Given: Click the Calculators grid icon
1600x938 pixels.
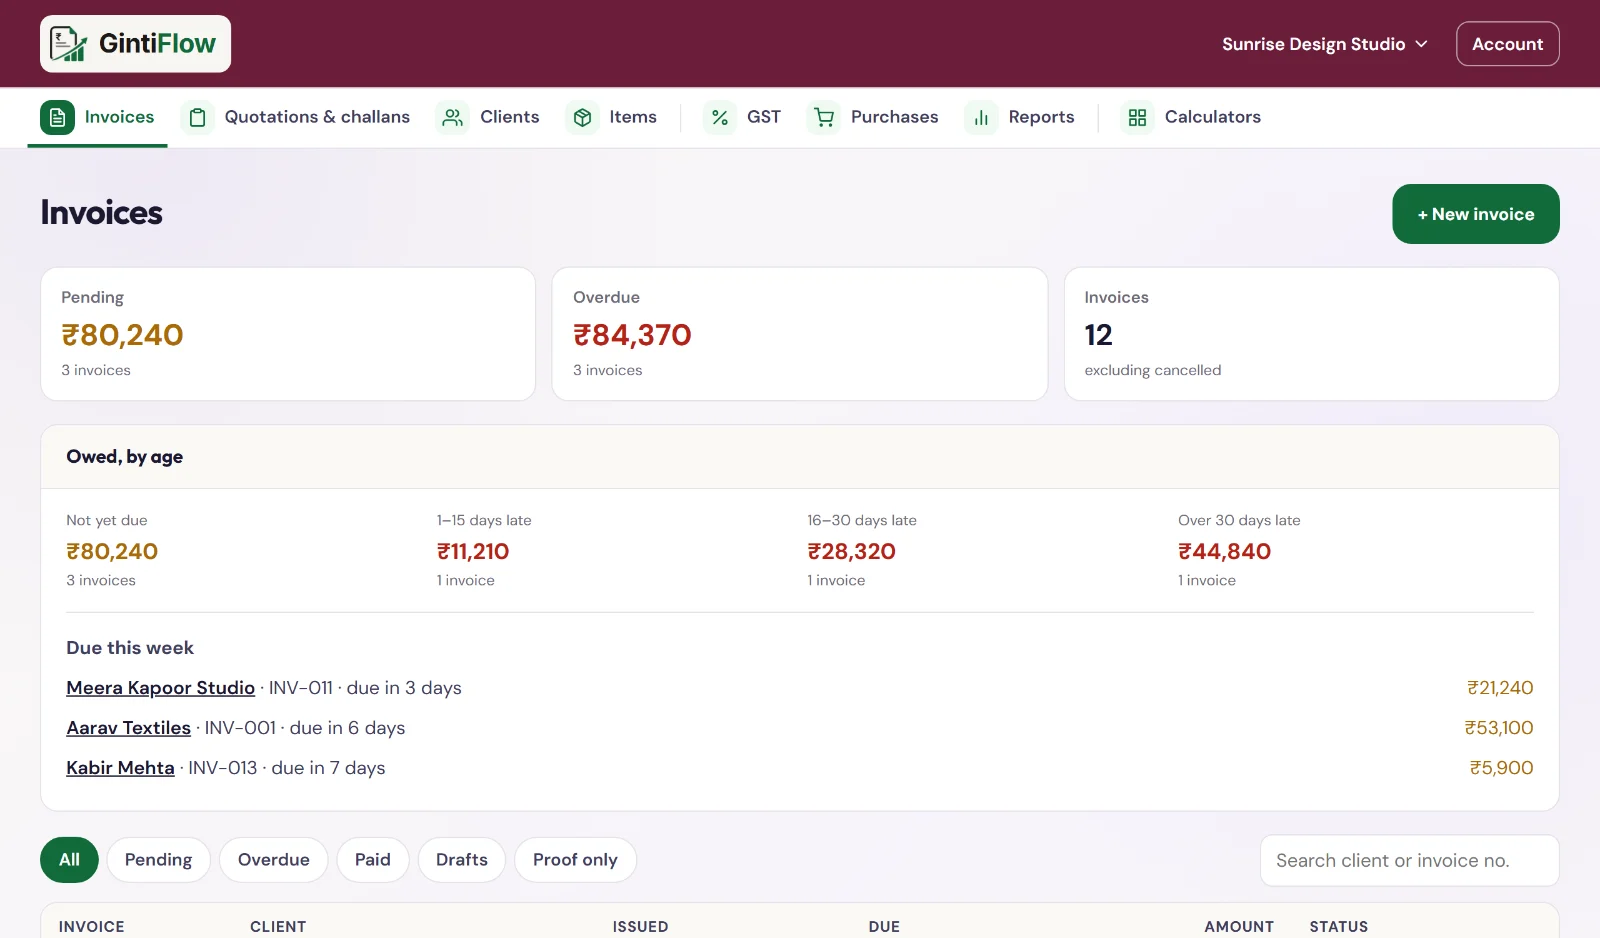Looking at the screenshot, I should [x=1137, y=117].
